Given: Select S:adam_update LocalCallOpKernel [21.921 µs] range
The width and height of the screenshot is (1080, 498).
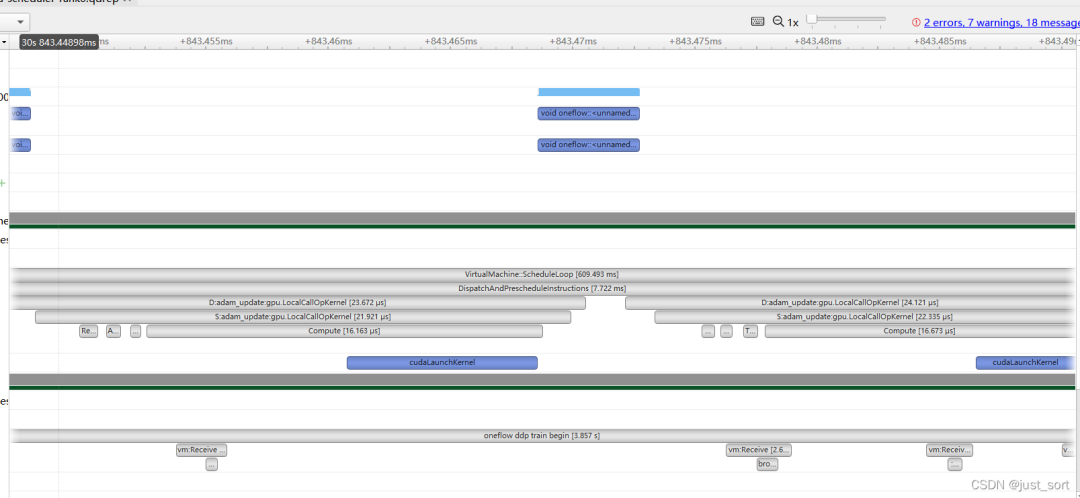Looking at the screenshot, I should (x=303, y=317).
